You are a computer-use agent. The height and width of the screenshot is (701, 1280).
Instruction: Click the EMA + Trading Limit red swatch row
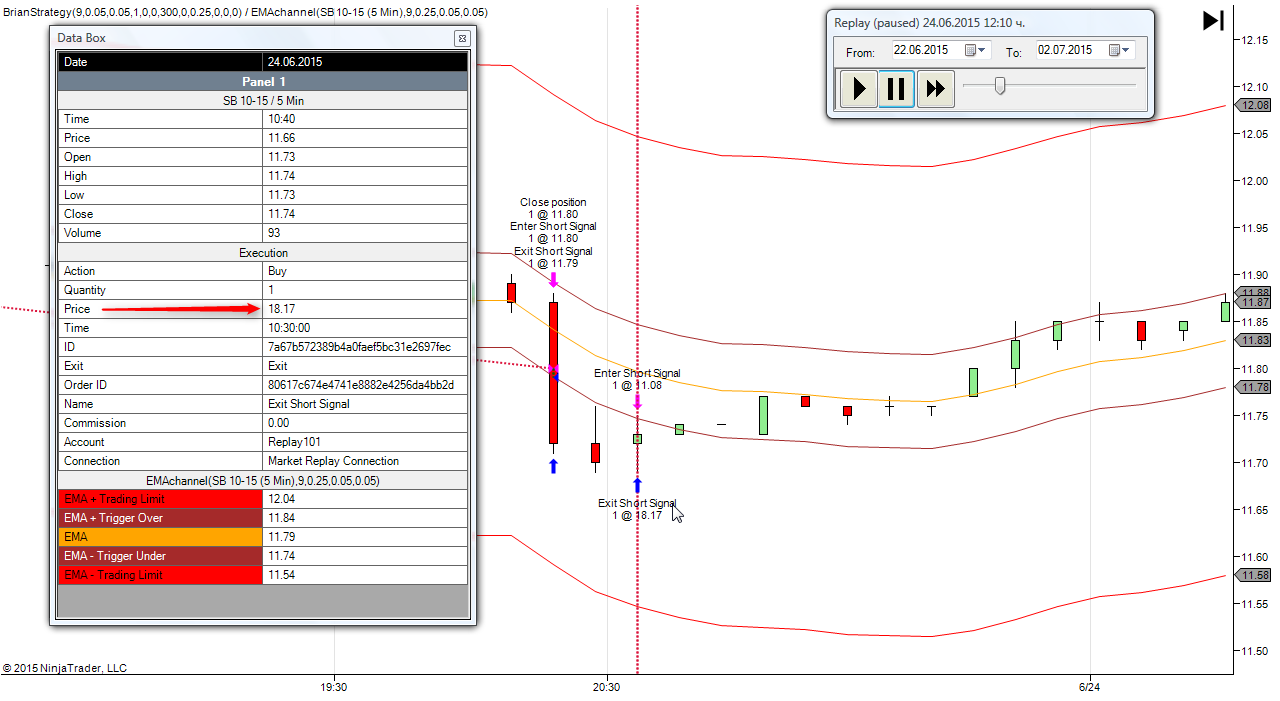(x=161, y=499)
